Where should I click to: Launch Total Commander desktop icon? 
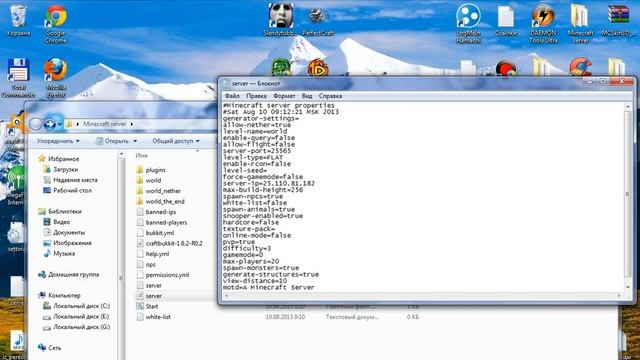tap(18, 78)
